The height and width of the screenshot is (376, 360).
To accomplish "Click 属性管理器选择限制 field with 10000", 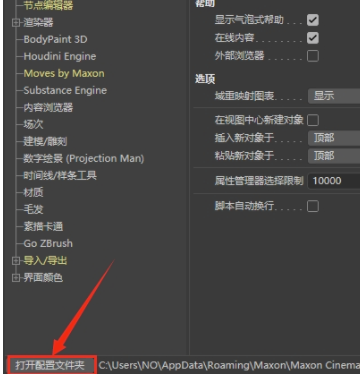I will click(334, 181).
